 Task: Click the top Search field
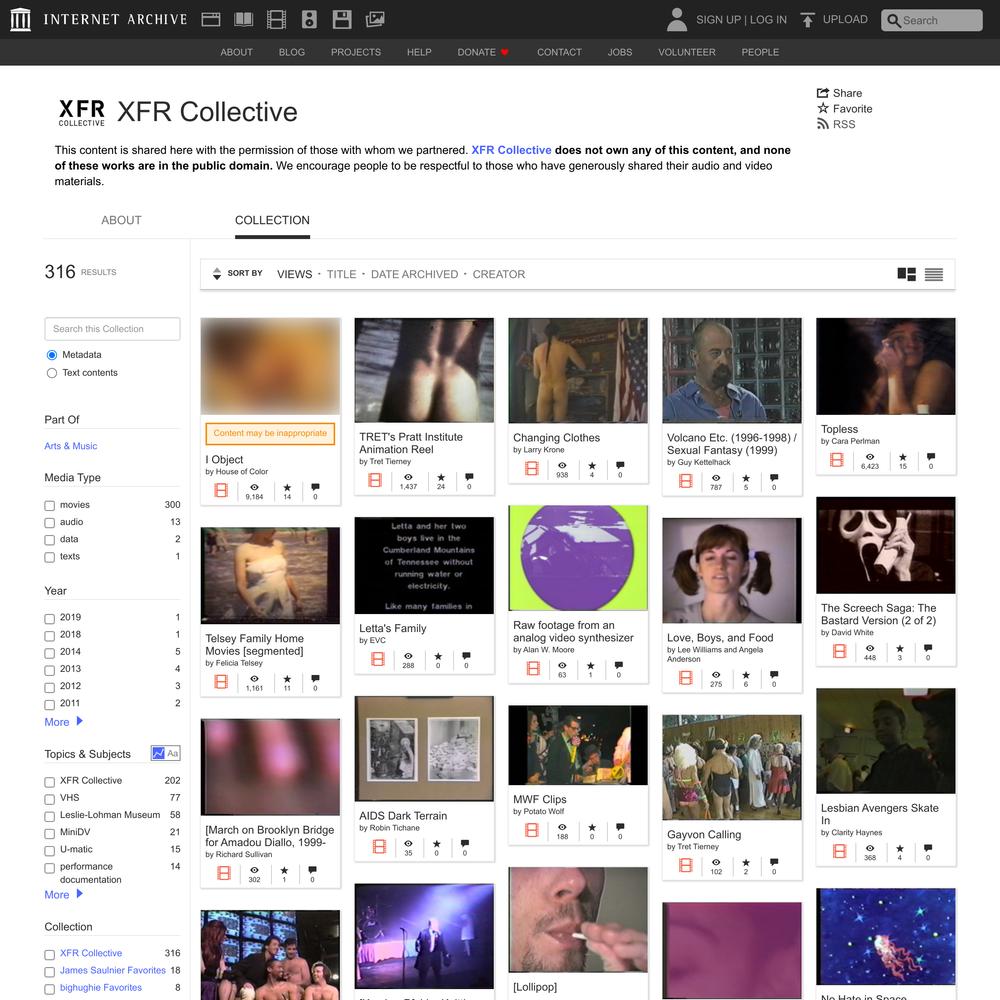pyautogui.click(x=932, y=20)
